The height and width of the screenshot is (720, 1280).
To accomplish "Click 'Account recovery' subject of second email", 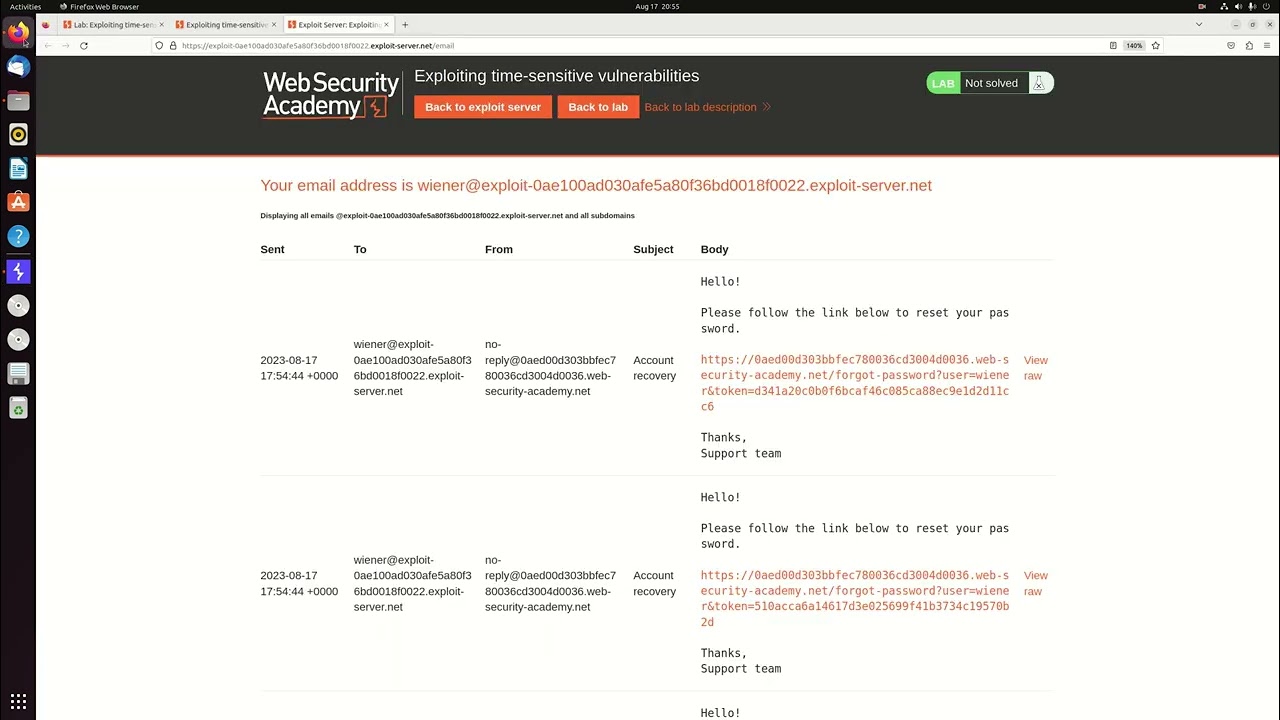I will [x=654, y=583].
